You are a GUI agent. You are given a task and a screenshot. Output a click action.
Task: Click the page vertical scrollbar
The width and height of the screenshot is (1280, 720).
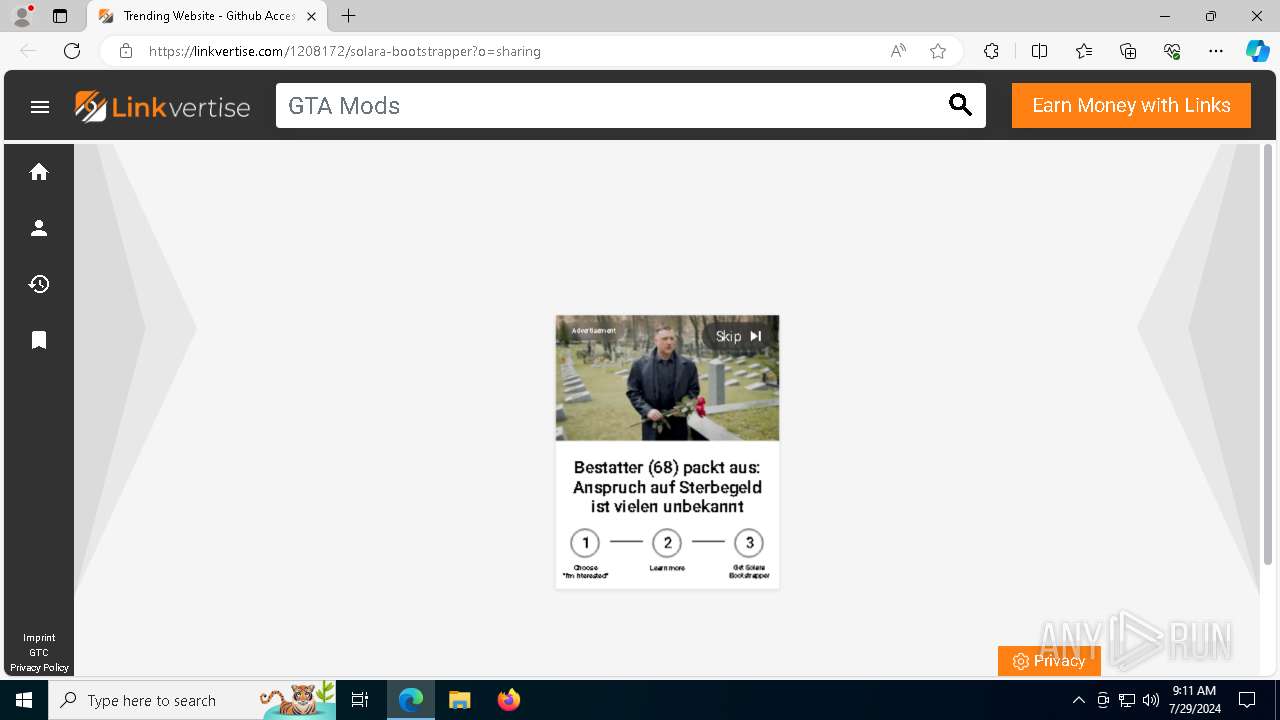click(x=1268, y=355)
